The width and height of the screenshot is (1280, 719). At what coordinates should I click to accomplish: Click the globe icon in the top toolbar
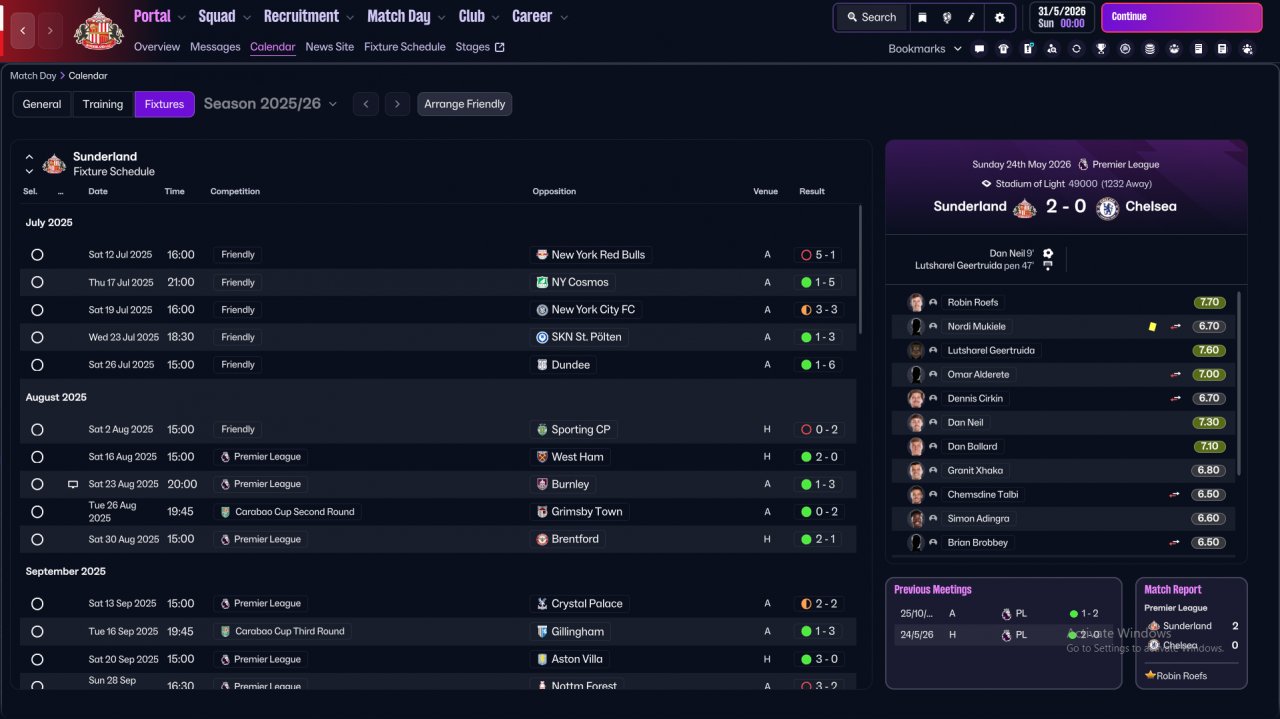click(946, 17)
